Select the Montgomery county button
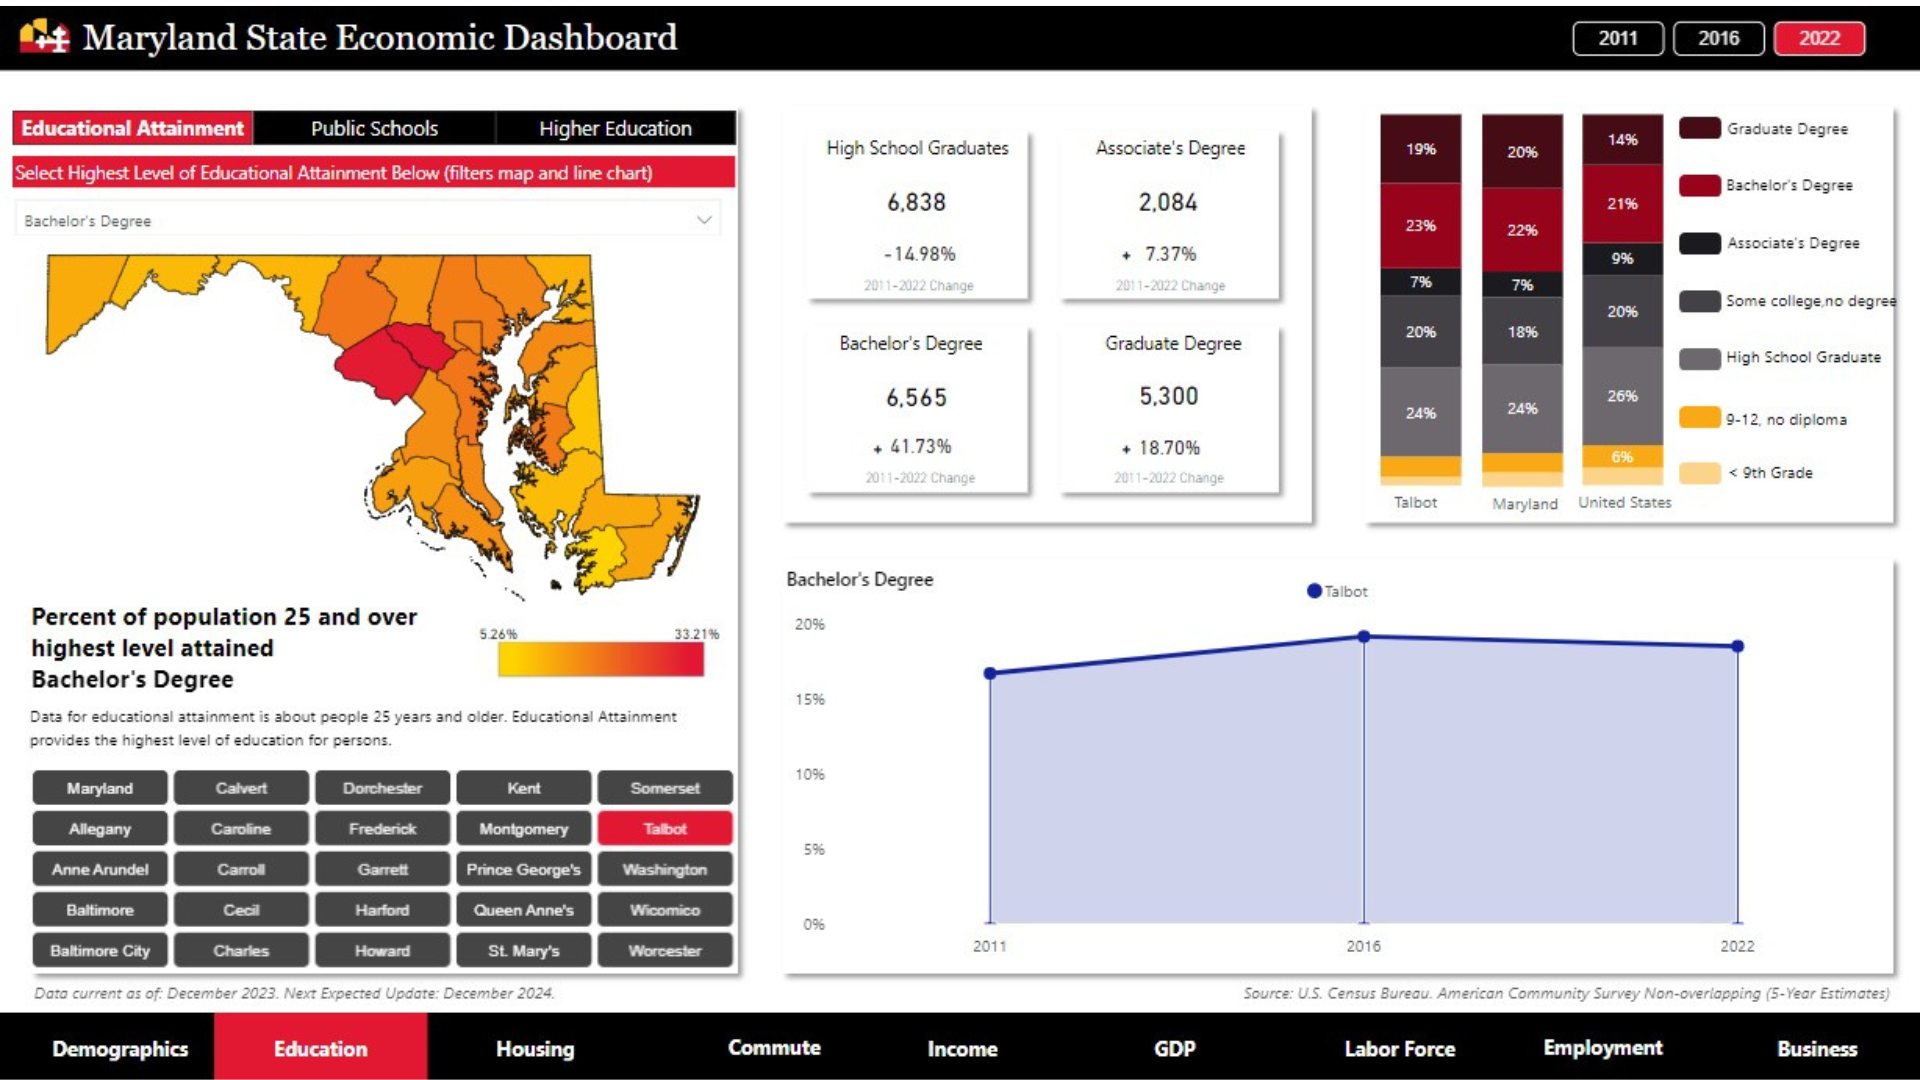Viewport: 1920px width, 1080px height. point(523,829)
